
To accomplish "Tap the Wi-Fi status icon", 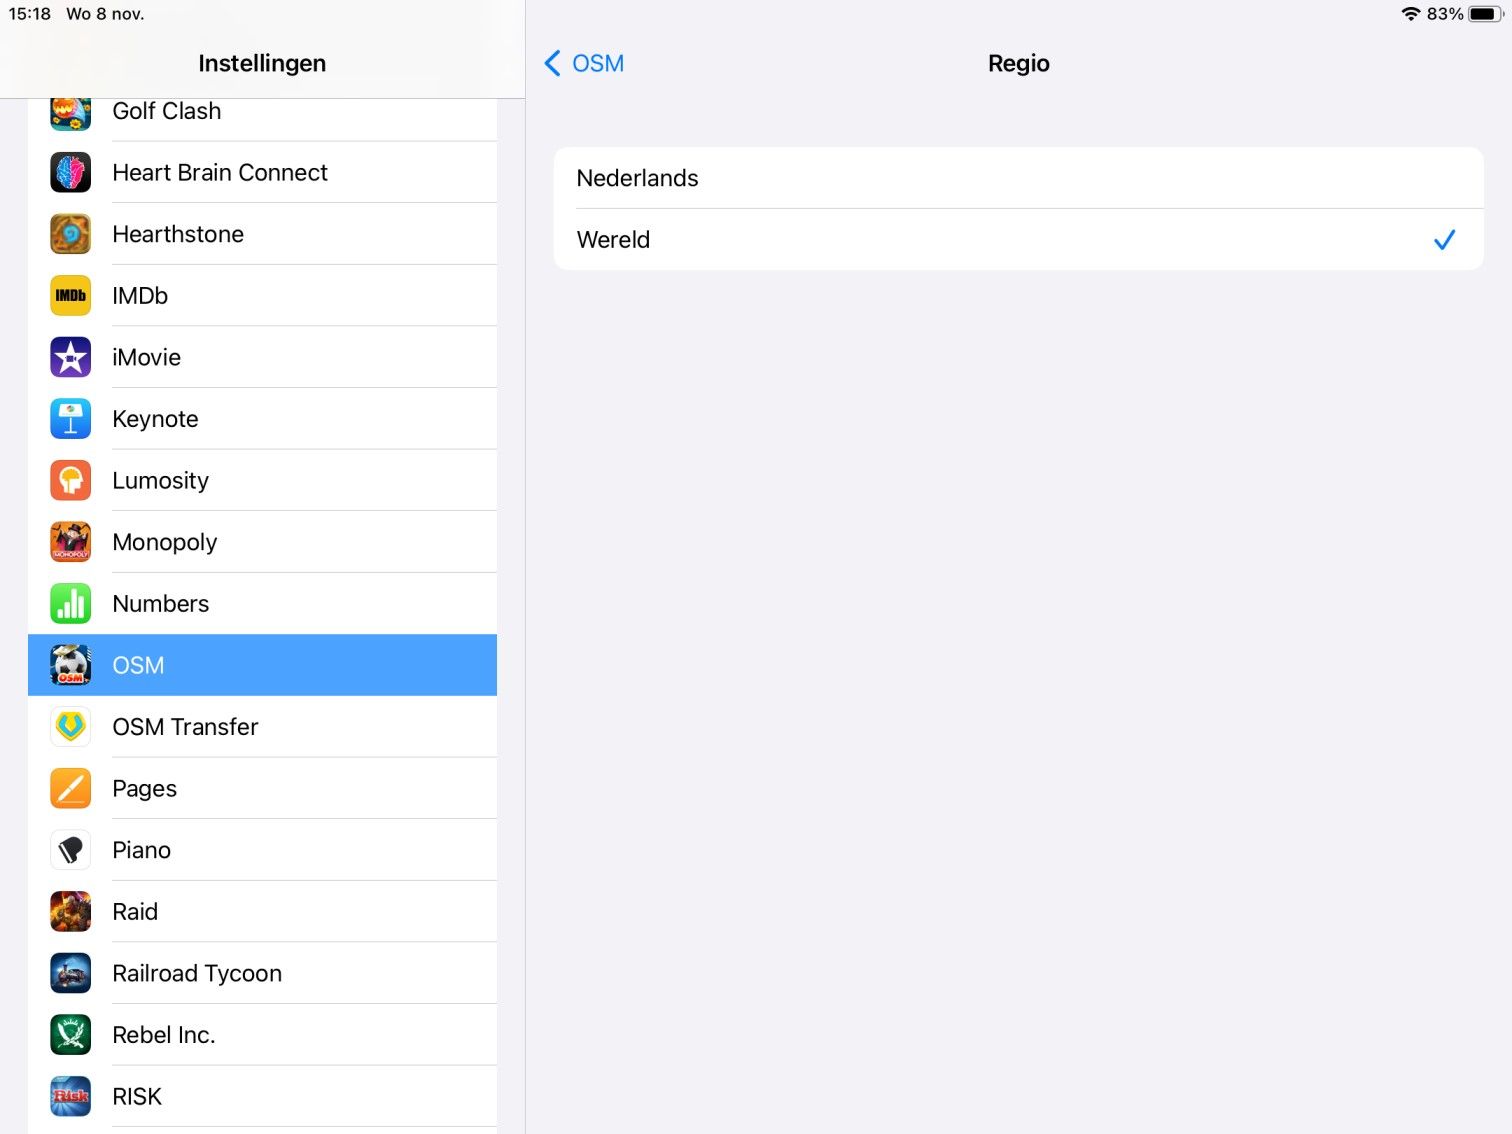I will coord(1411,14).
